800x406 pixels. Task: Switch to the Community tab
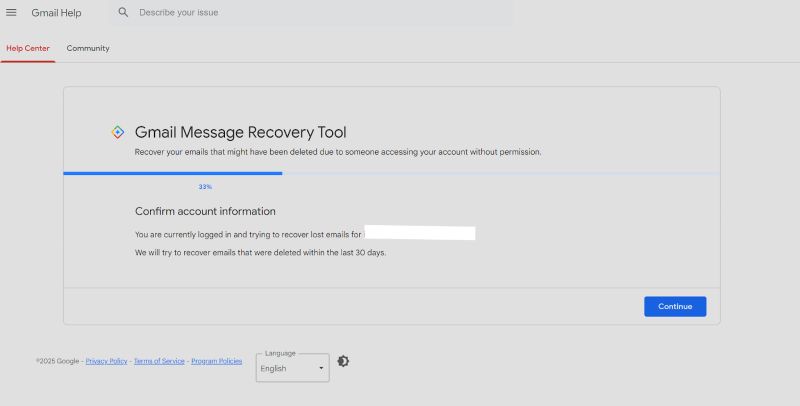[88, 48]
